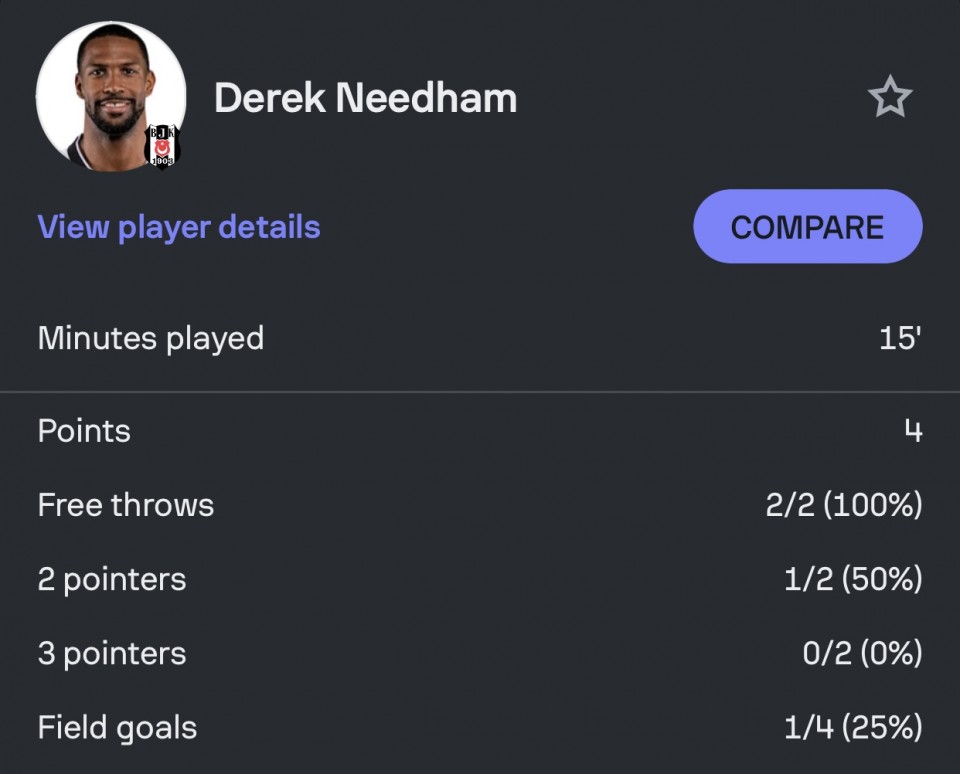The height and width of the screenshot is (774, 960).
Task: Click the View player details link
Action: (179, 227)
